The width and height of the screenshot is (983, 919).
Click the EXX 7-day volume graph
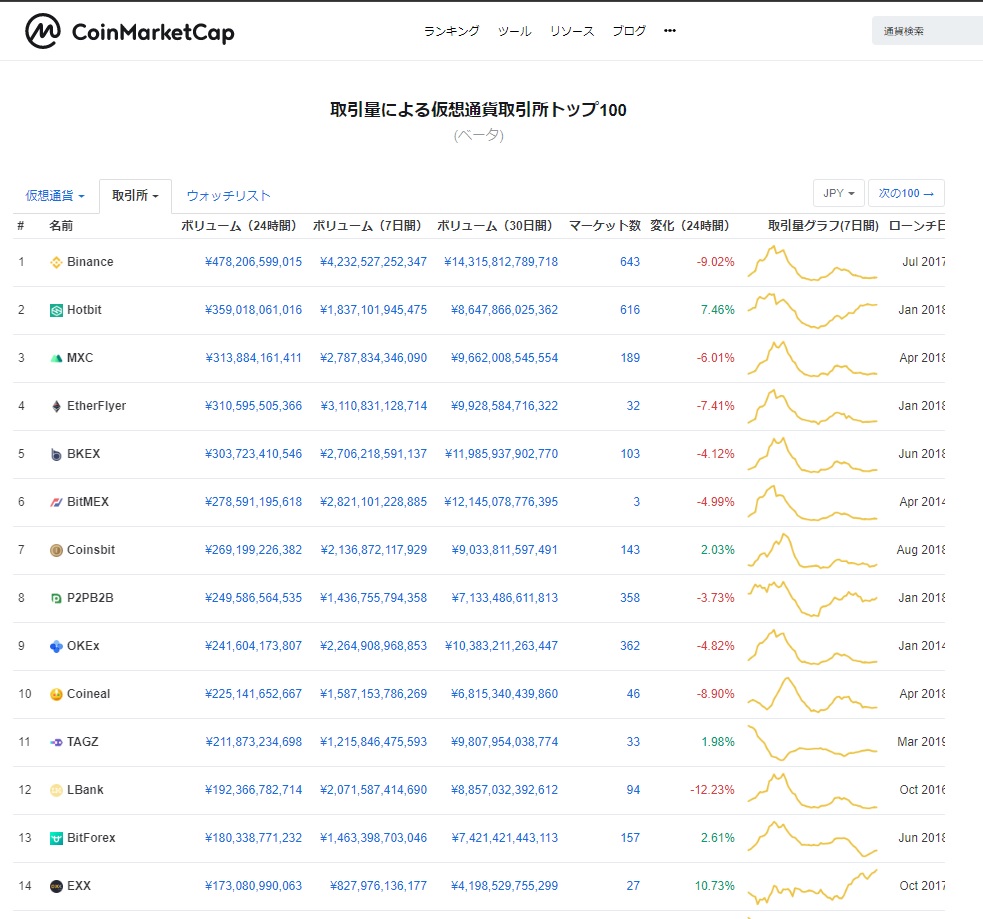pos(812,886)
